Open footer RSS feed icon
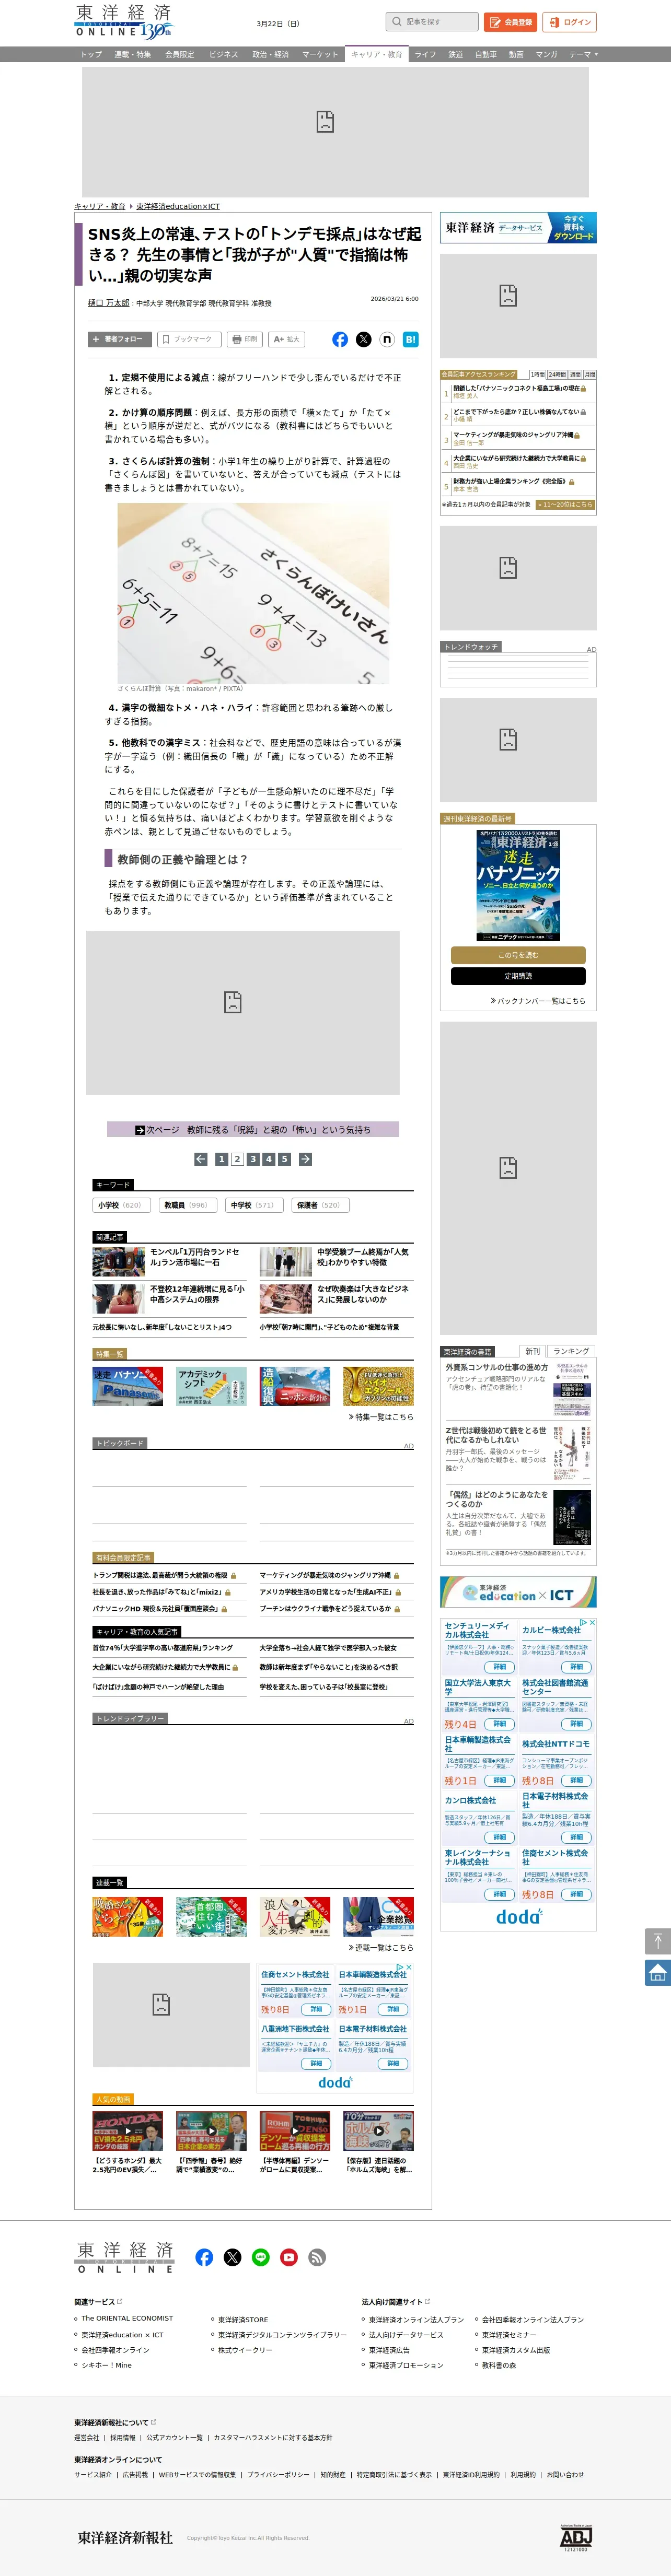This screenshot has height=2576, width=671. pos(317,2257)
